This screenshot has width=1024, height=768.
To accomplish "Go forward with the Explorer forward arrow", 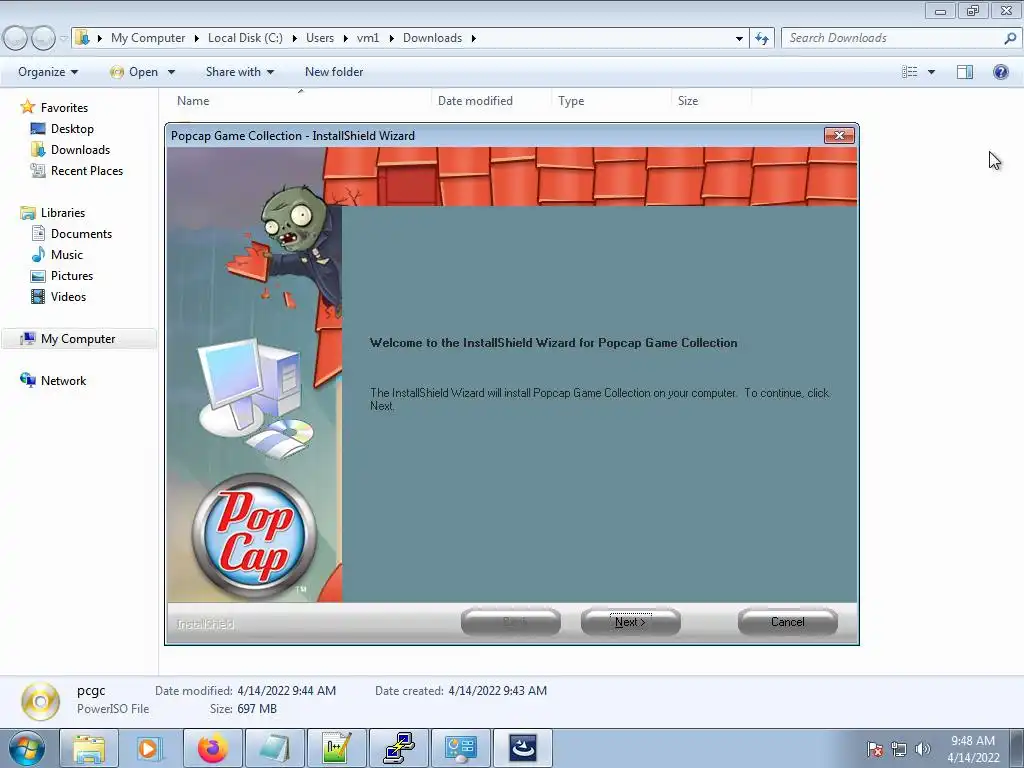I will click(x=43, y=38).
